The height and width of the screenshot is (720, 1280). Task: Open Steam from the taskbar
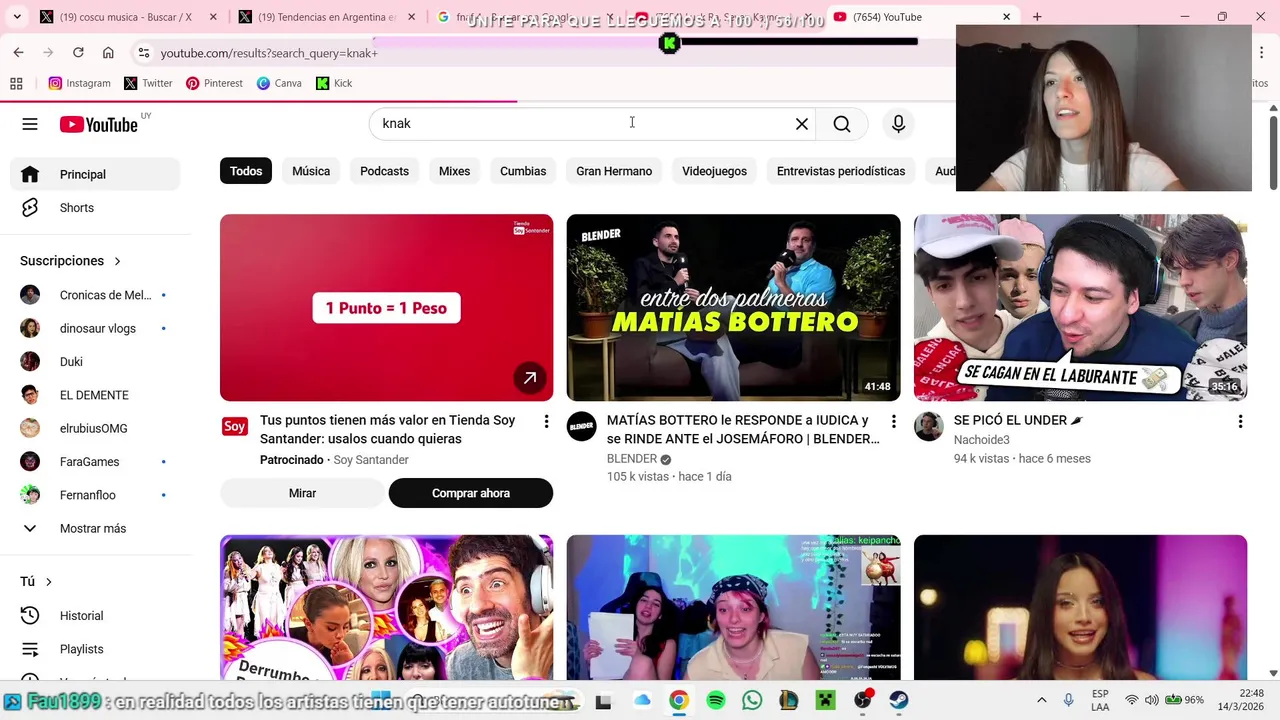pos(899,701)
